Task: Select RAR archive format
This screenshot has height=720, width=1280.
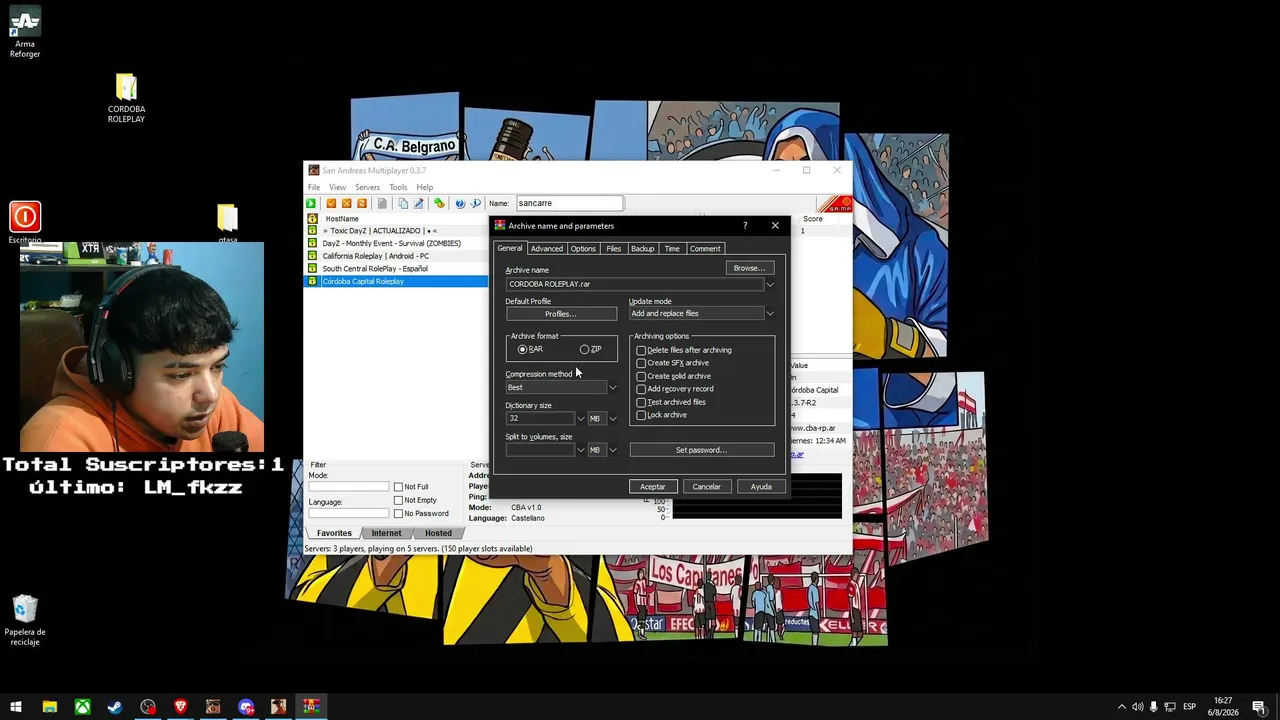Action: pos(530,350)
